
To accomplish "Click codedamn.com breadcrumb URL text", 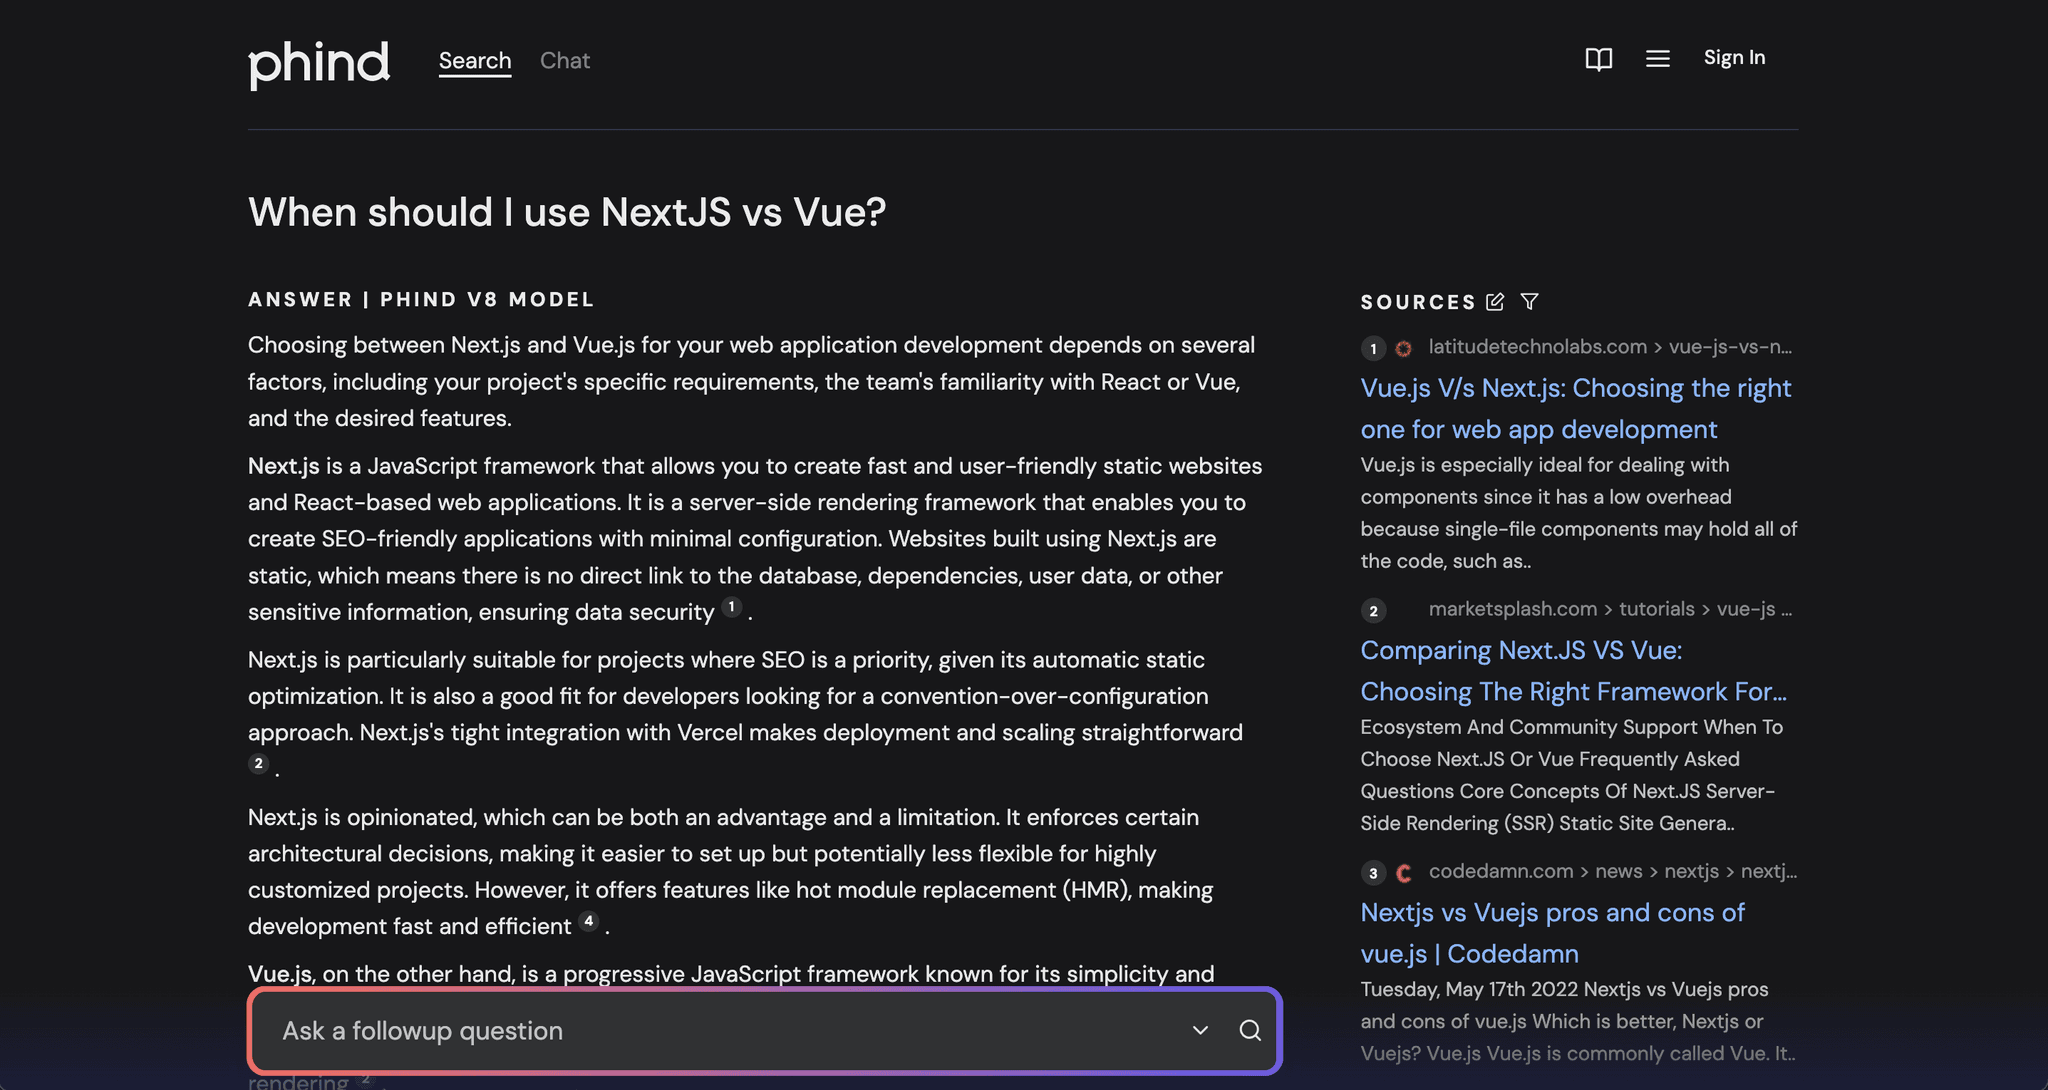I will tap(1613, 871).
